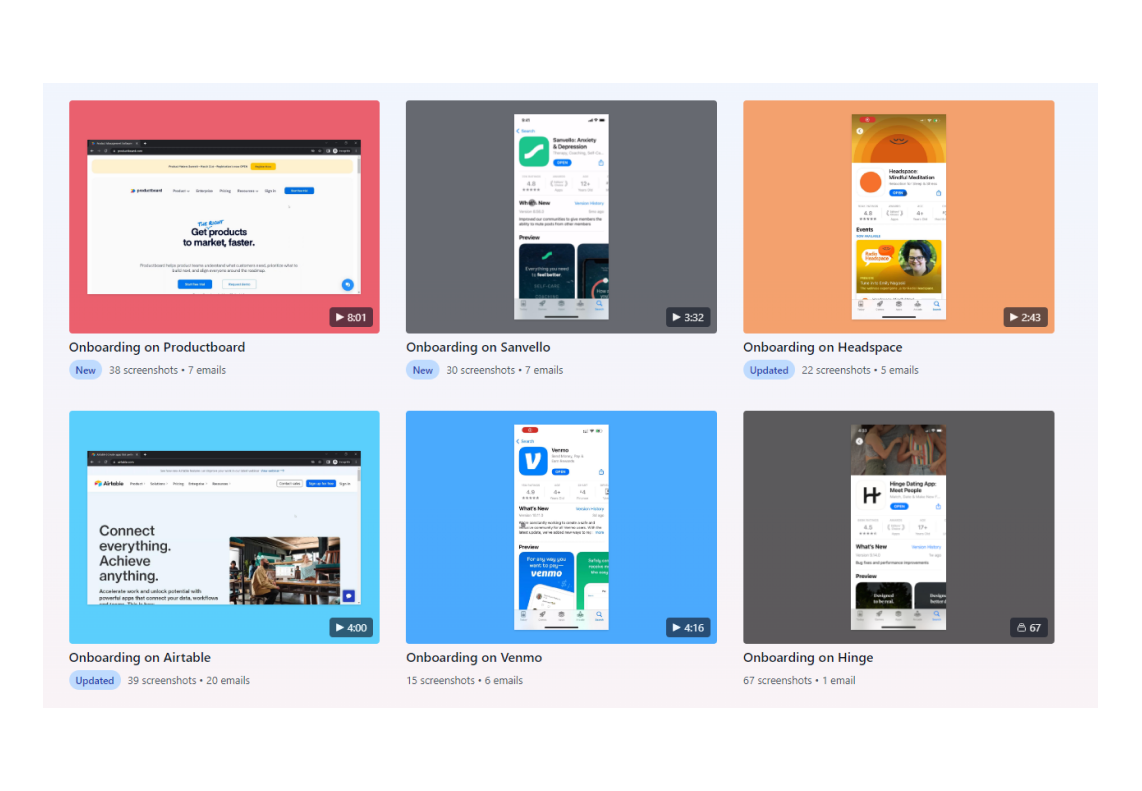Play the 4:16 Venmo video
The height and width of the screenshot is (791, 1142).
point(688,628)
